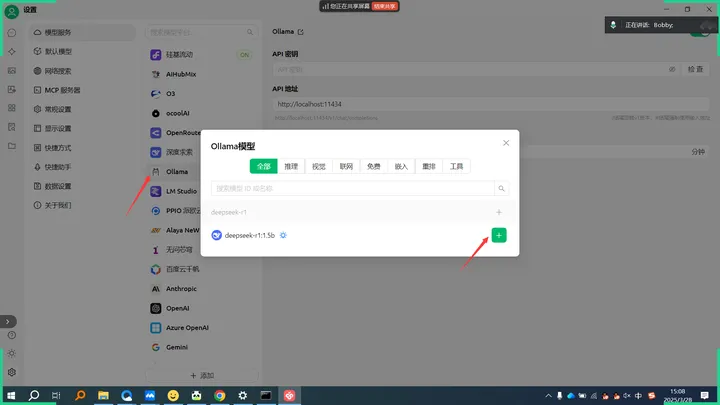Select the 深度求索 provider
720x405 pixels.
click(x=174, y=152)
